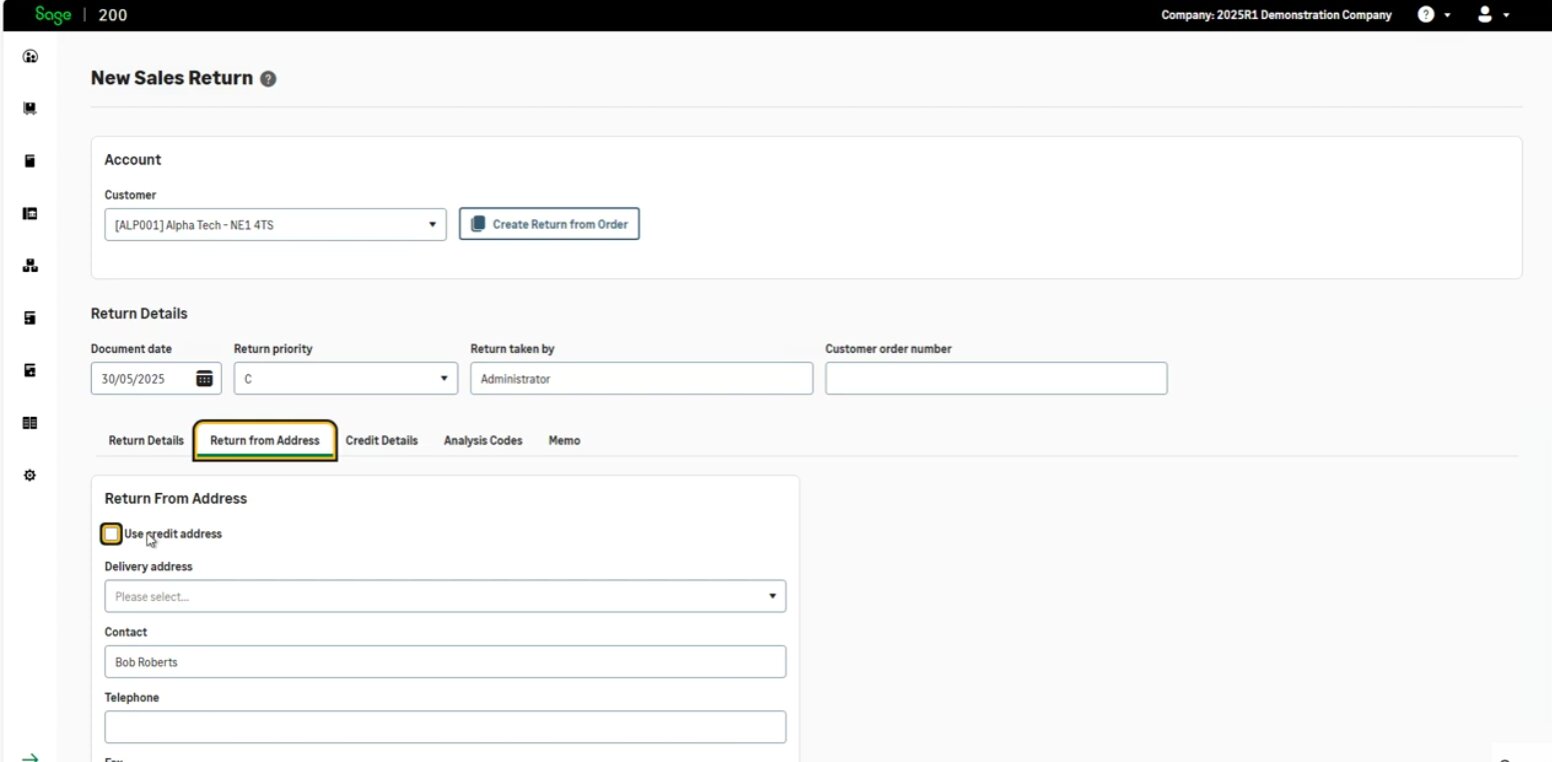Open the Delivery address dropdown

445,597
